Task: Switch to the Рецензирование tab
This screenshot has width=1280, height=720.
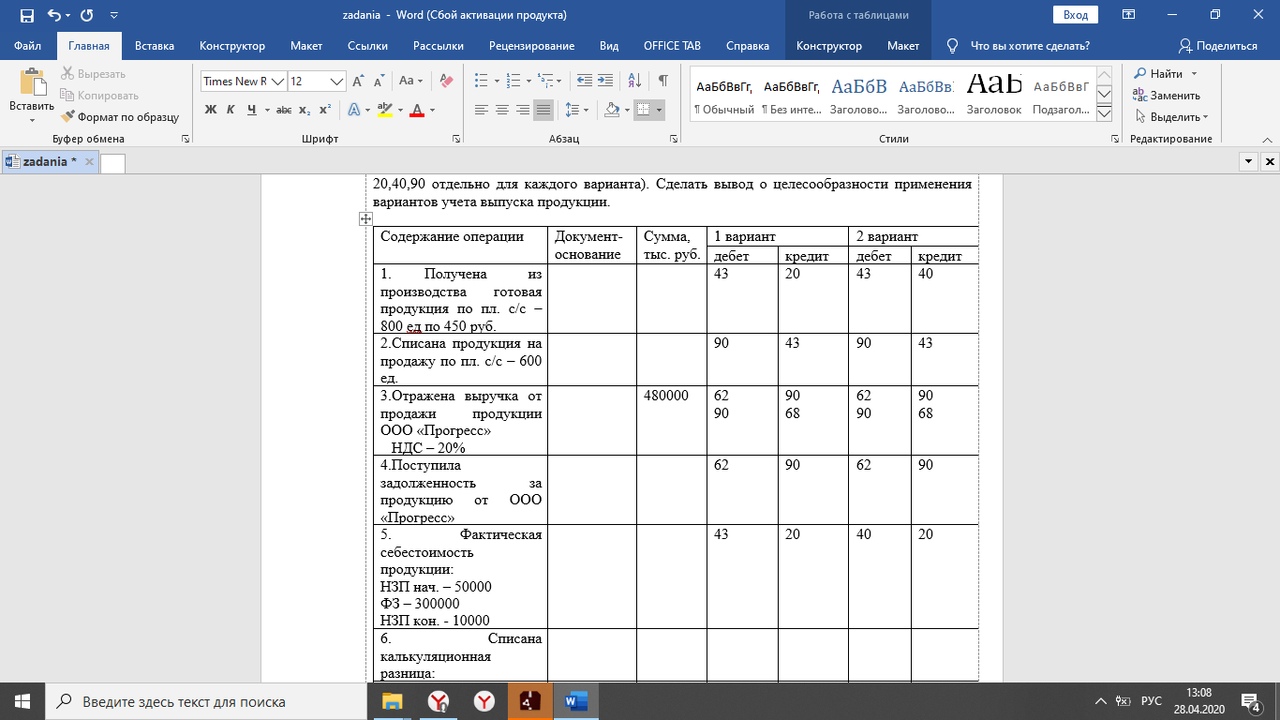Action: coord(531,46)
